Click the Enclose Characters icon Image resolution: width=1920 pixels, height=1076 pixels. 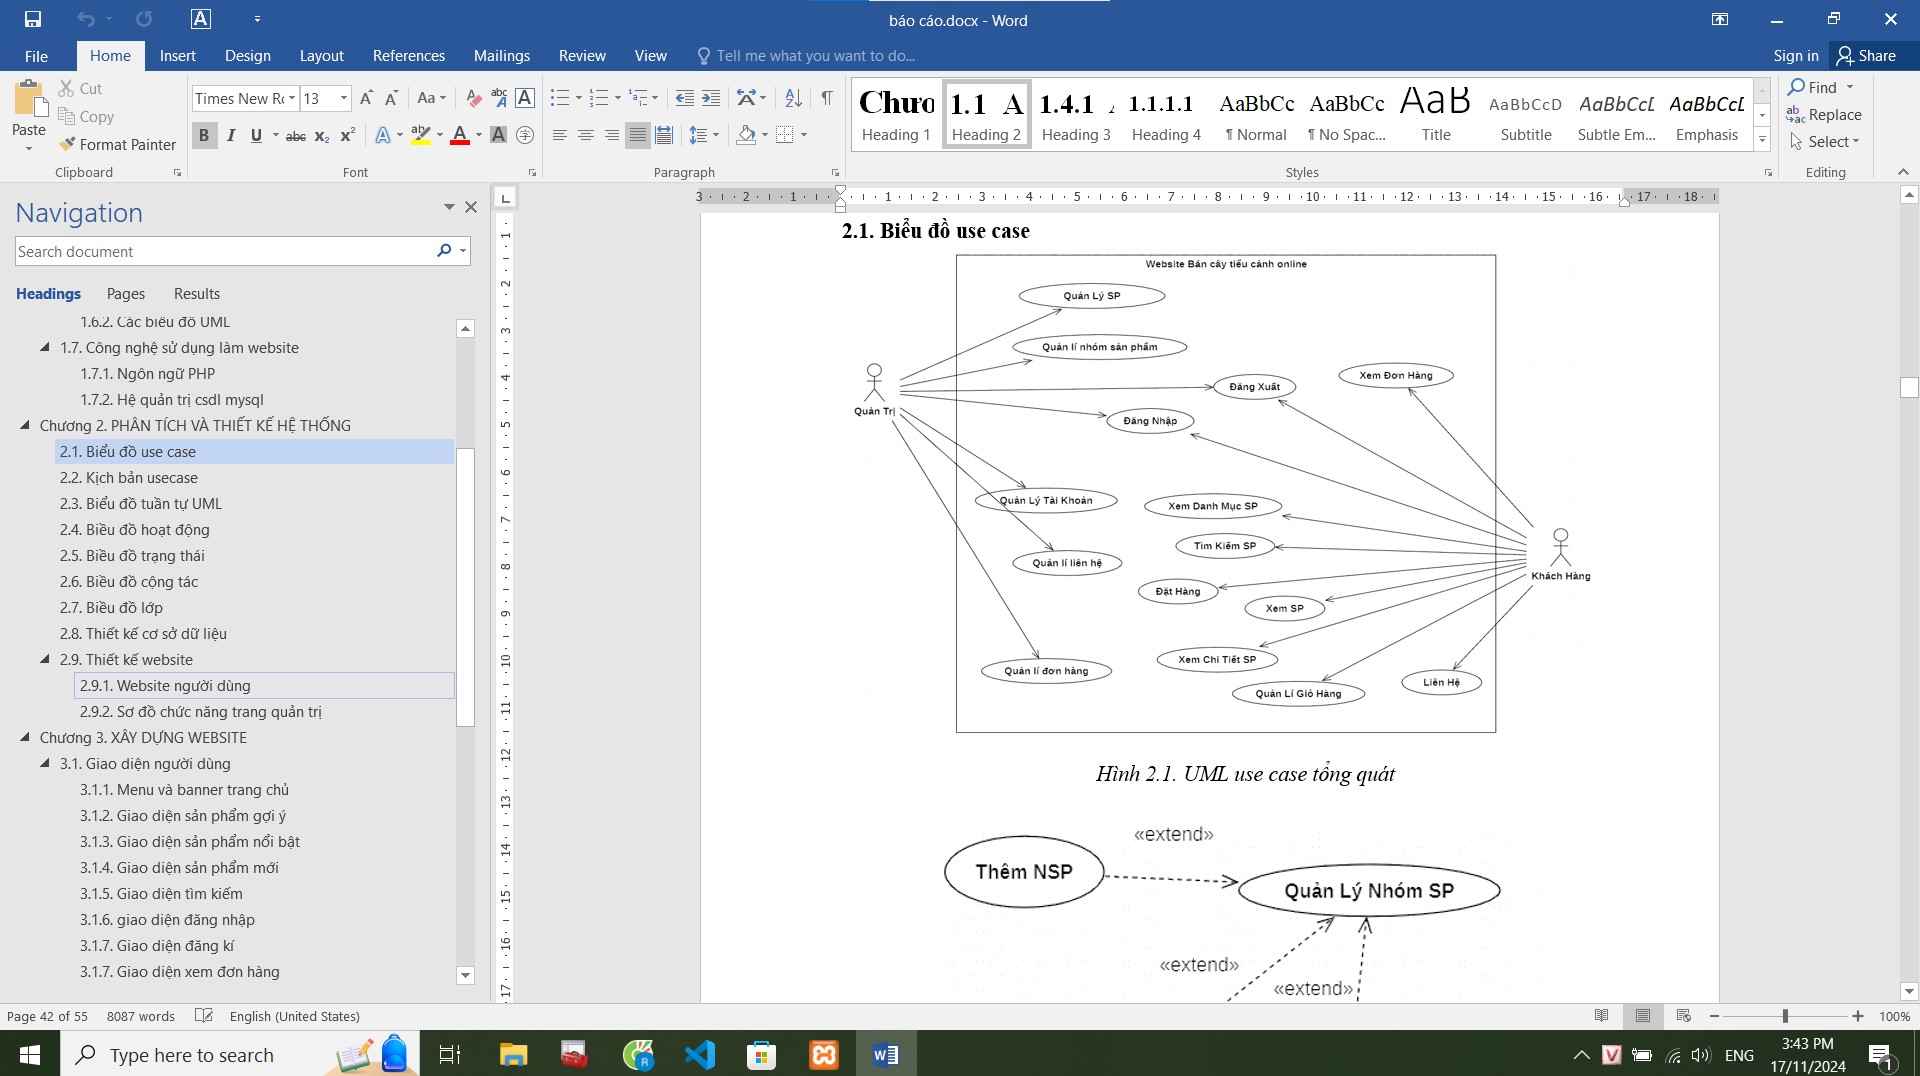point(525,135)
